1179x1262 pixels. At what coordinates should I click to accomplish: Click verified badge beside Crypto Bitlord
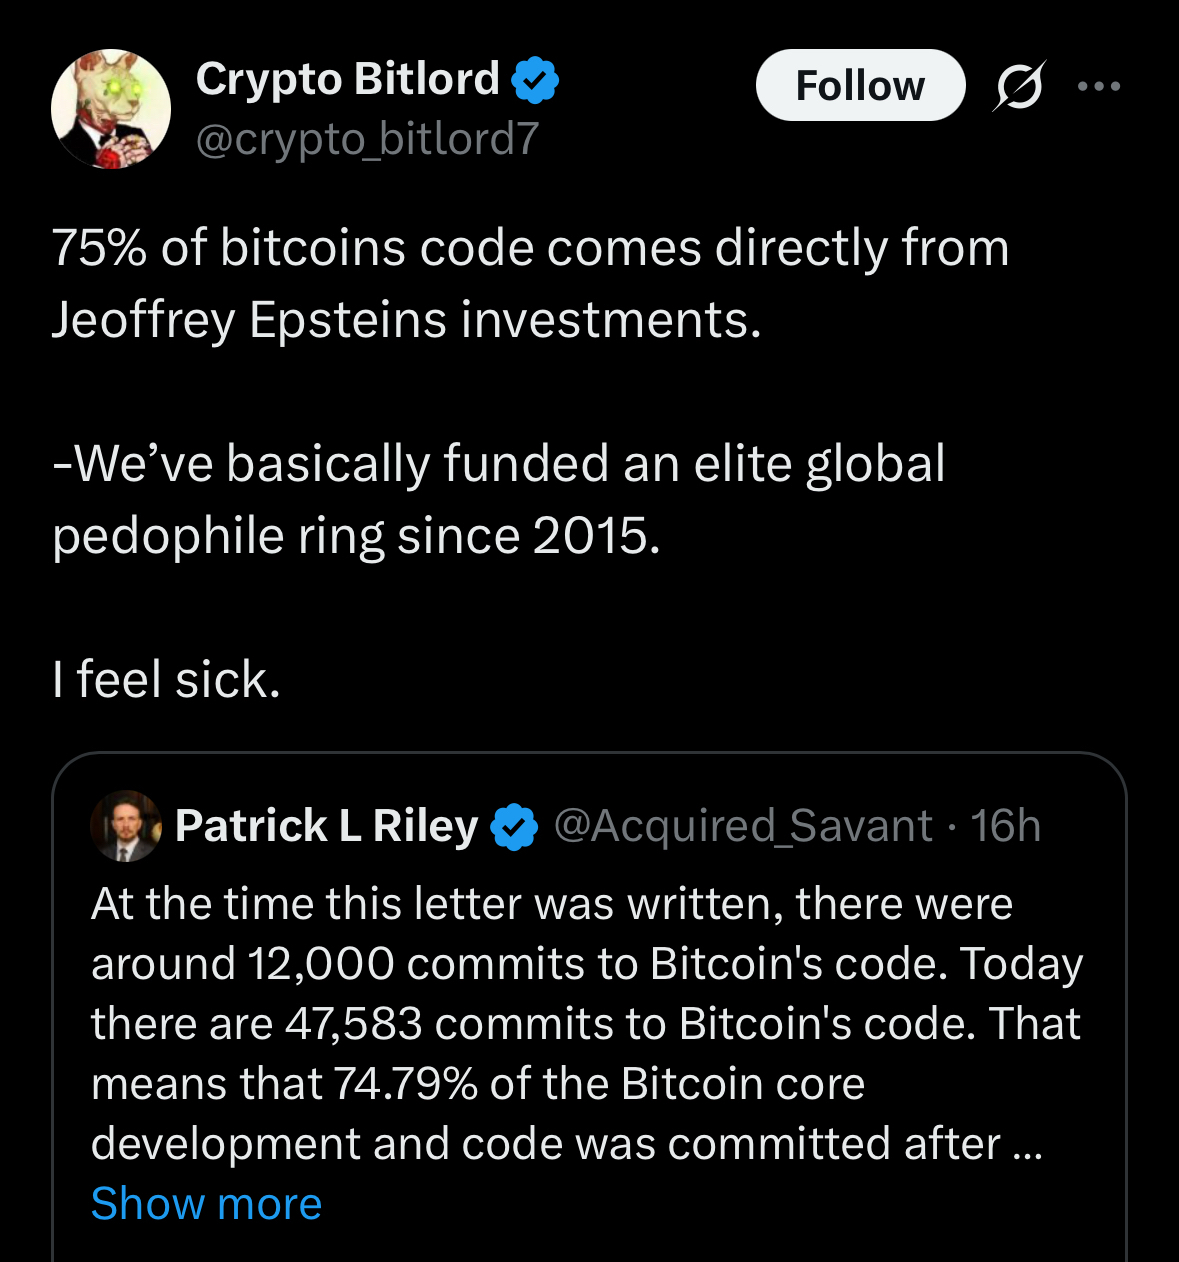pos(536,81)
